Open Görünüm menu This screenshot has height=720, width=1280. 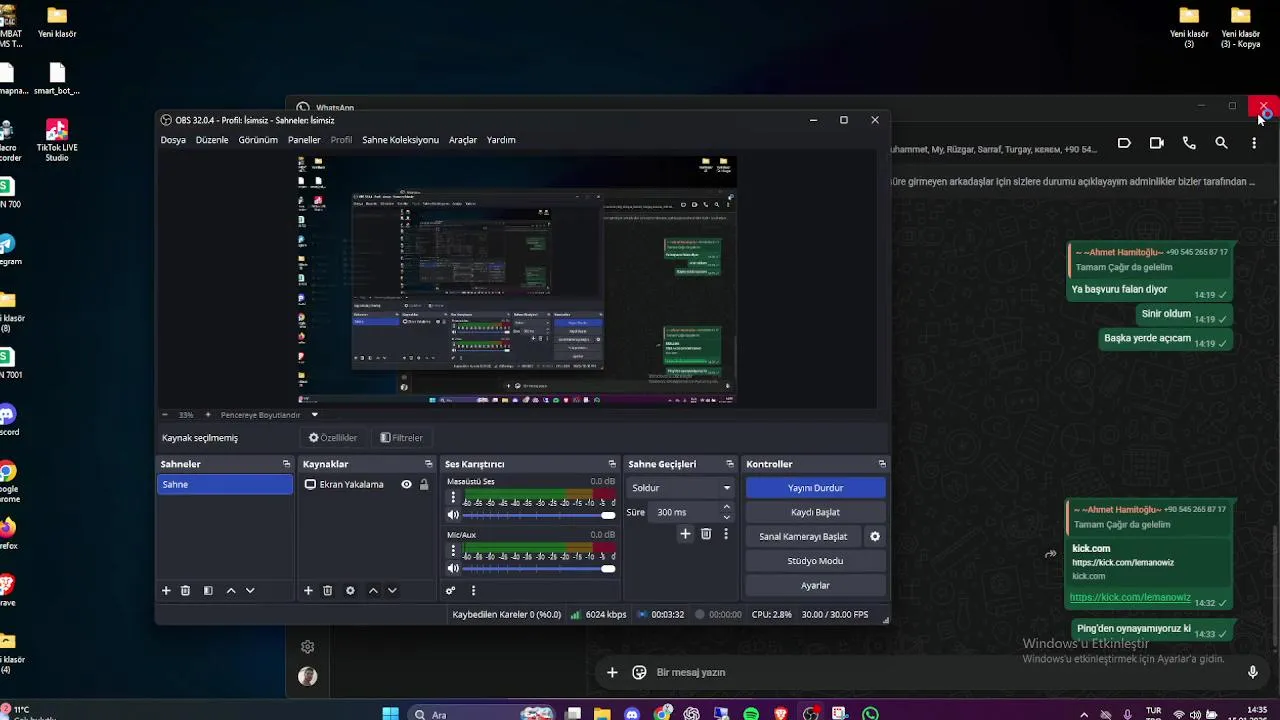[x=258, y=140]
